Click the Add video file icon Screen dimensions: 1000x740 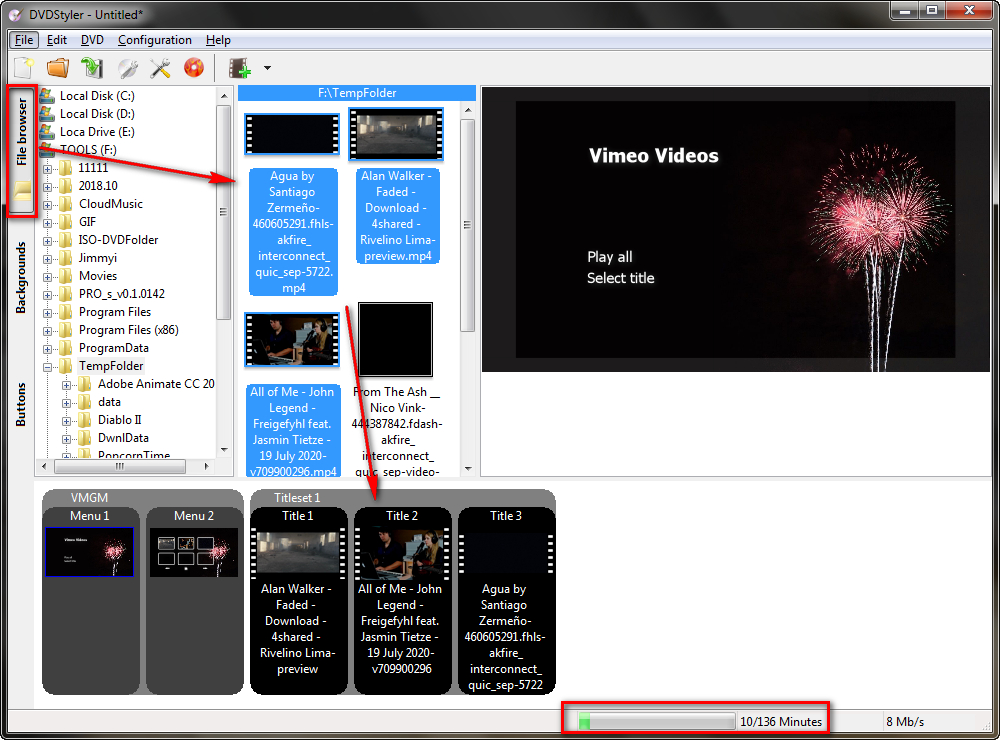click(240, 68)
